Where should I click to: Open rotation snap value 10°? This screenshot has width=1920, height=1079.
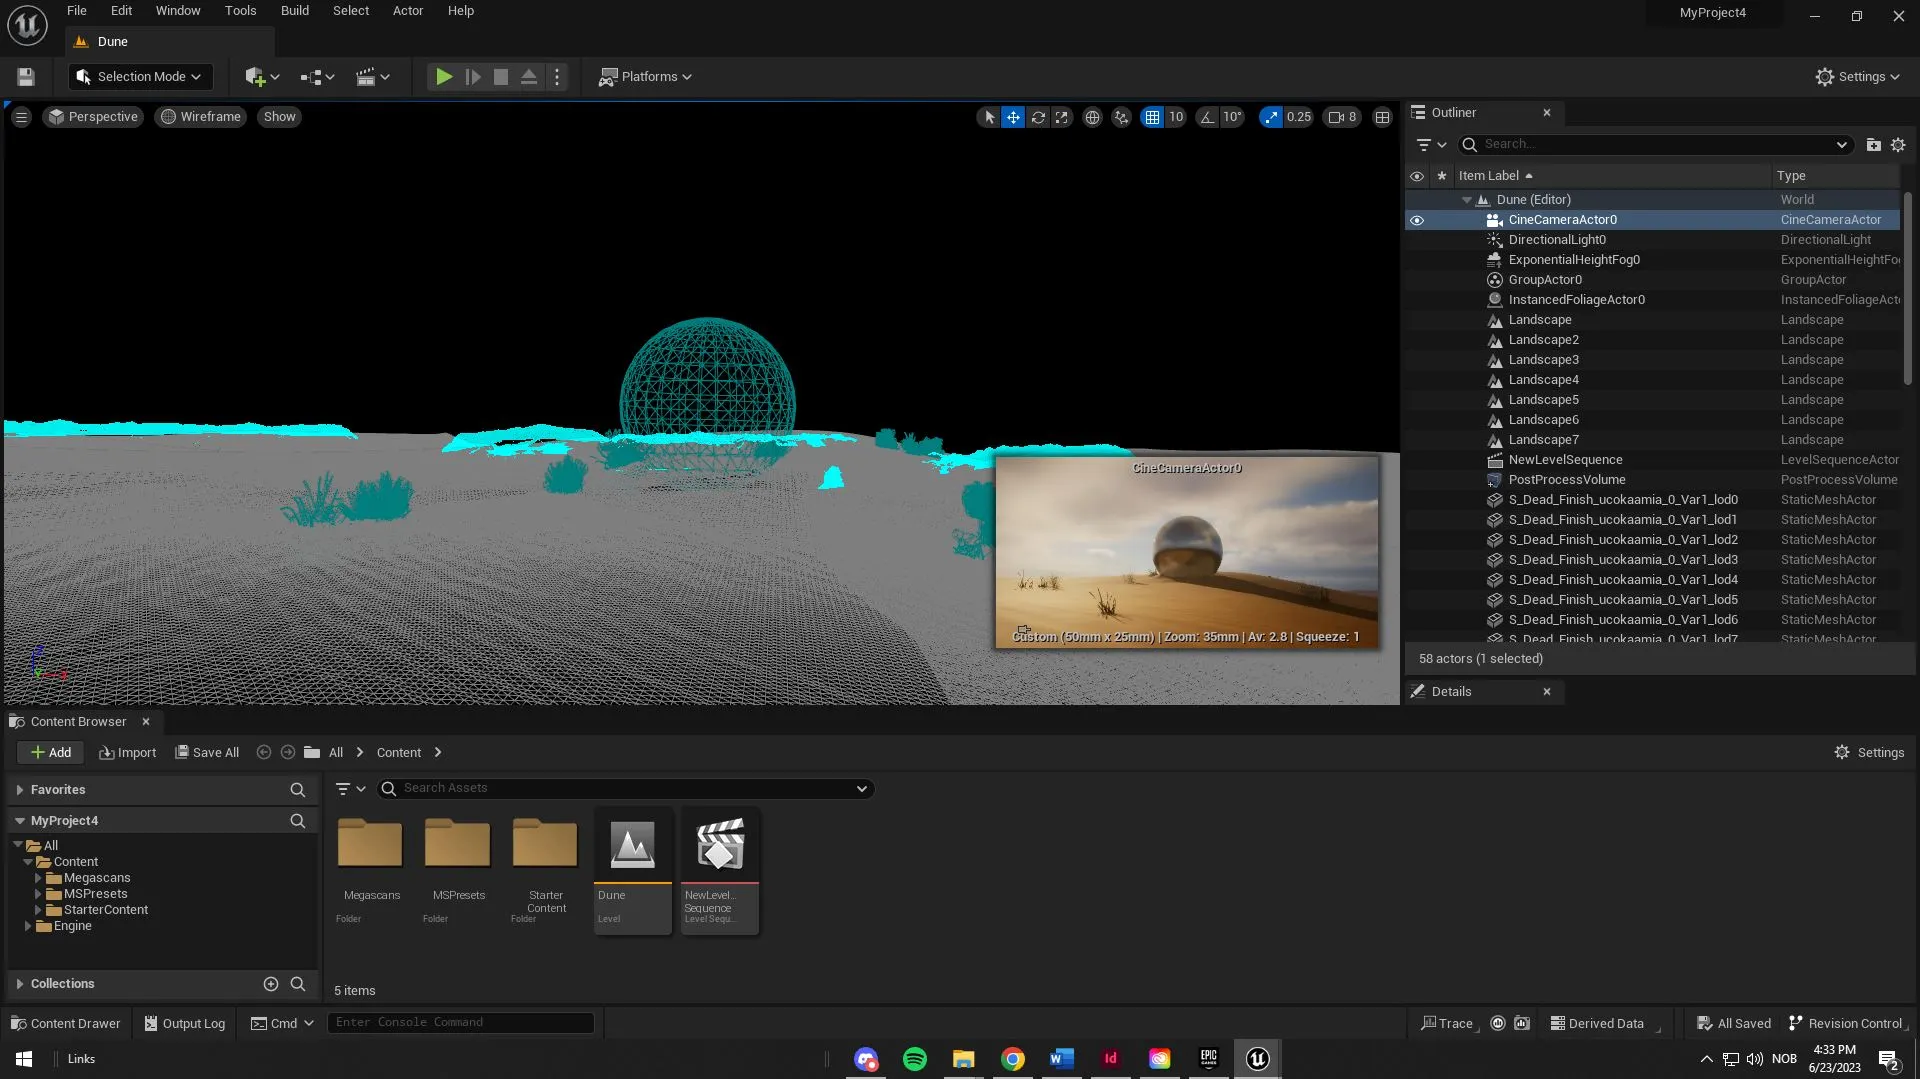pos(1232,117)
